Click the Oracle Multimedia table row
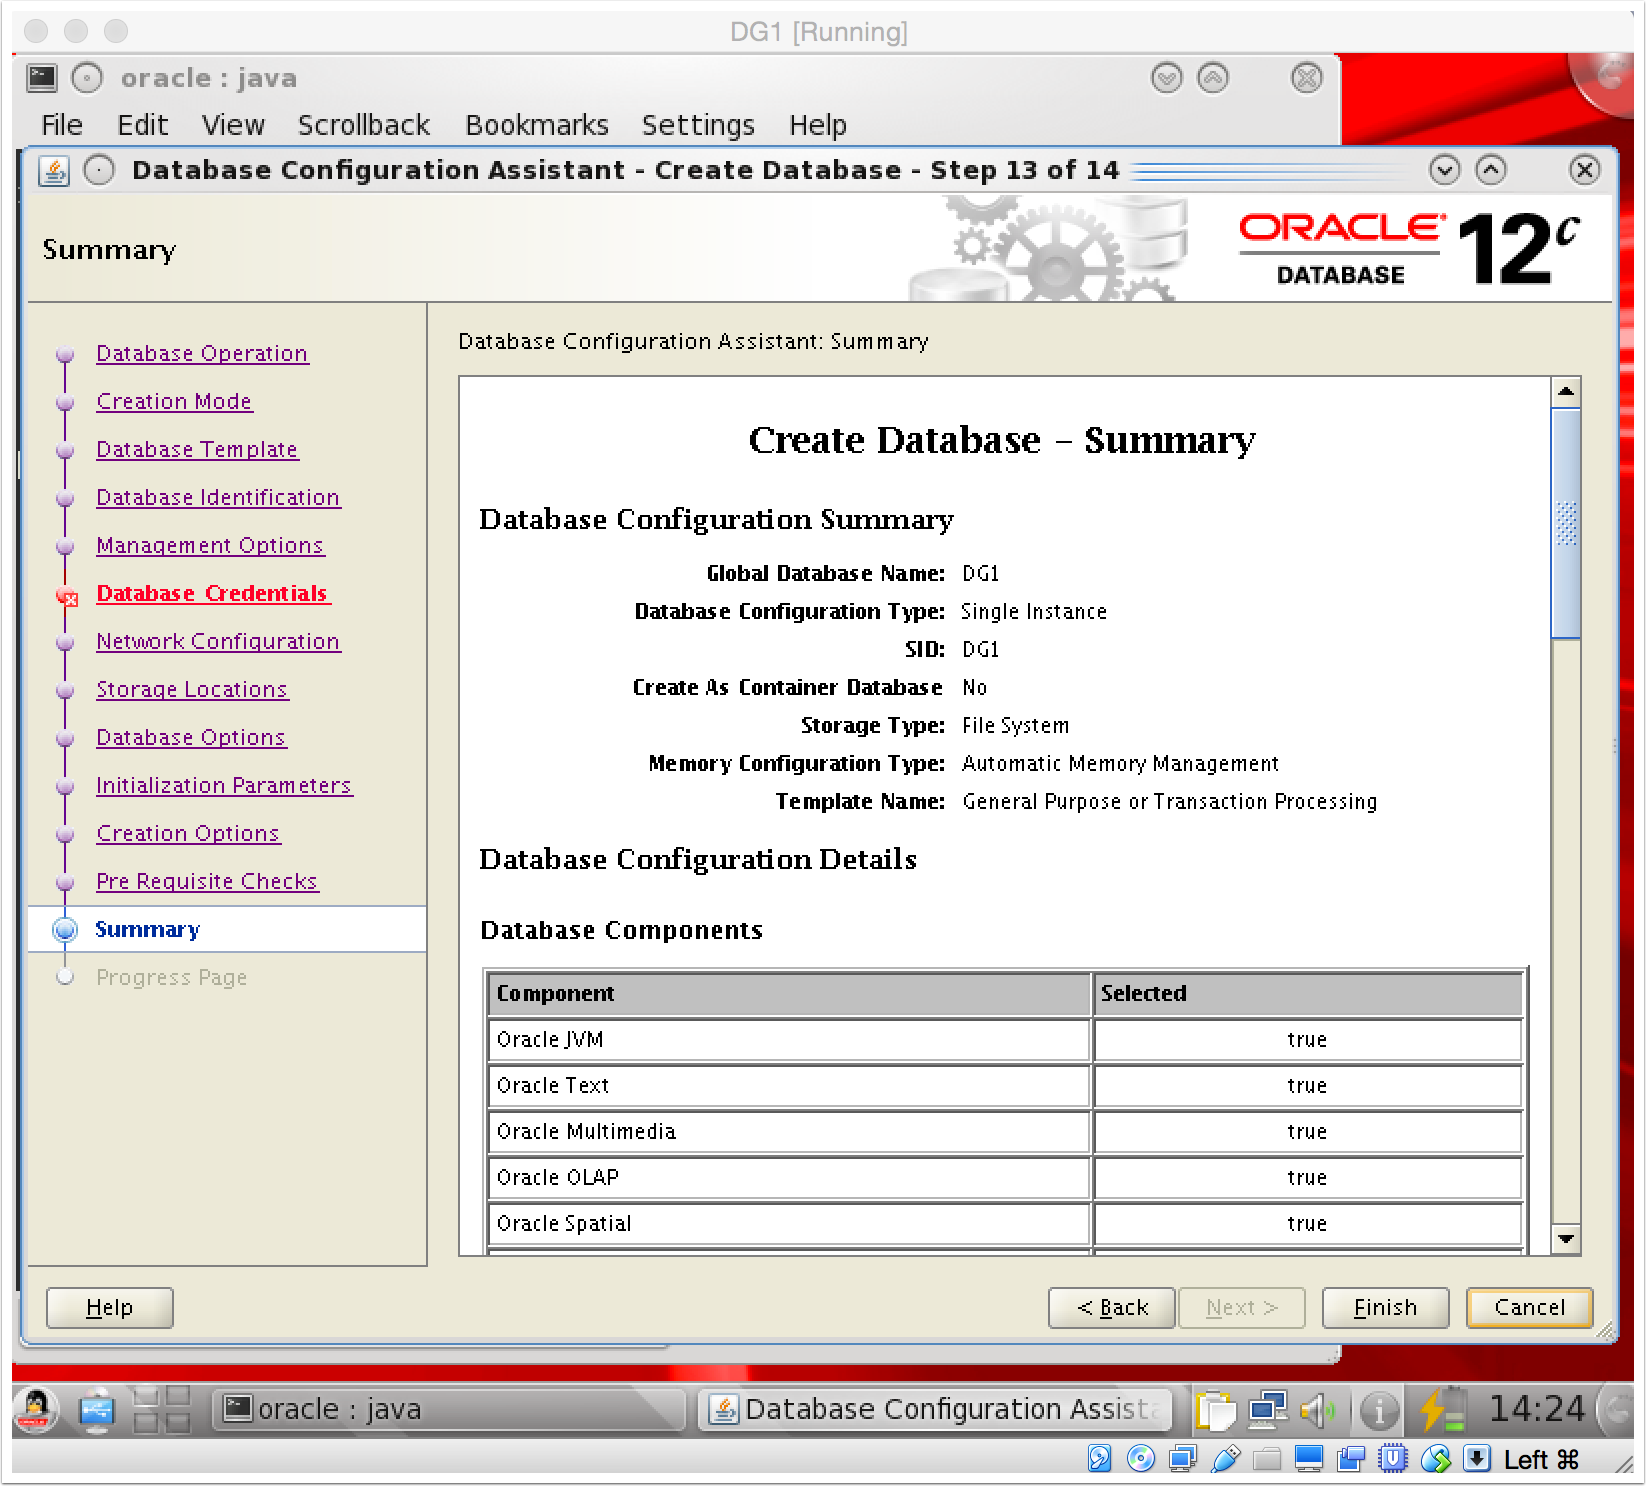 click(x=1005, y=1132)
